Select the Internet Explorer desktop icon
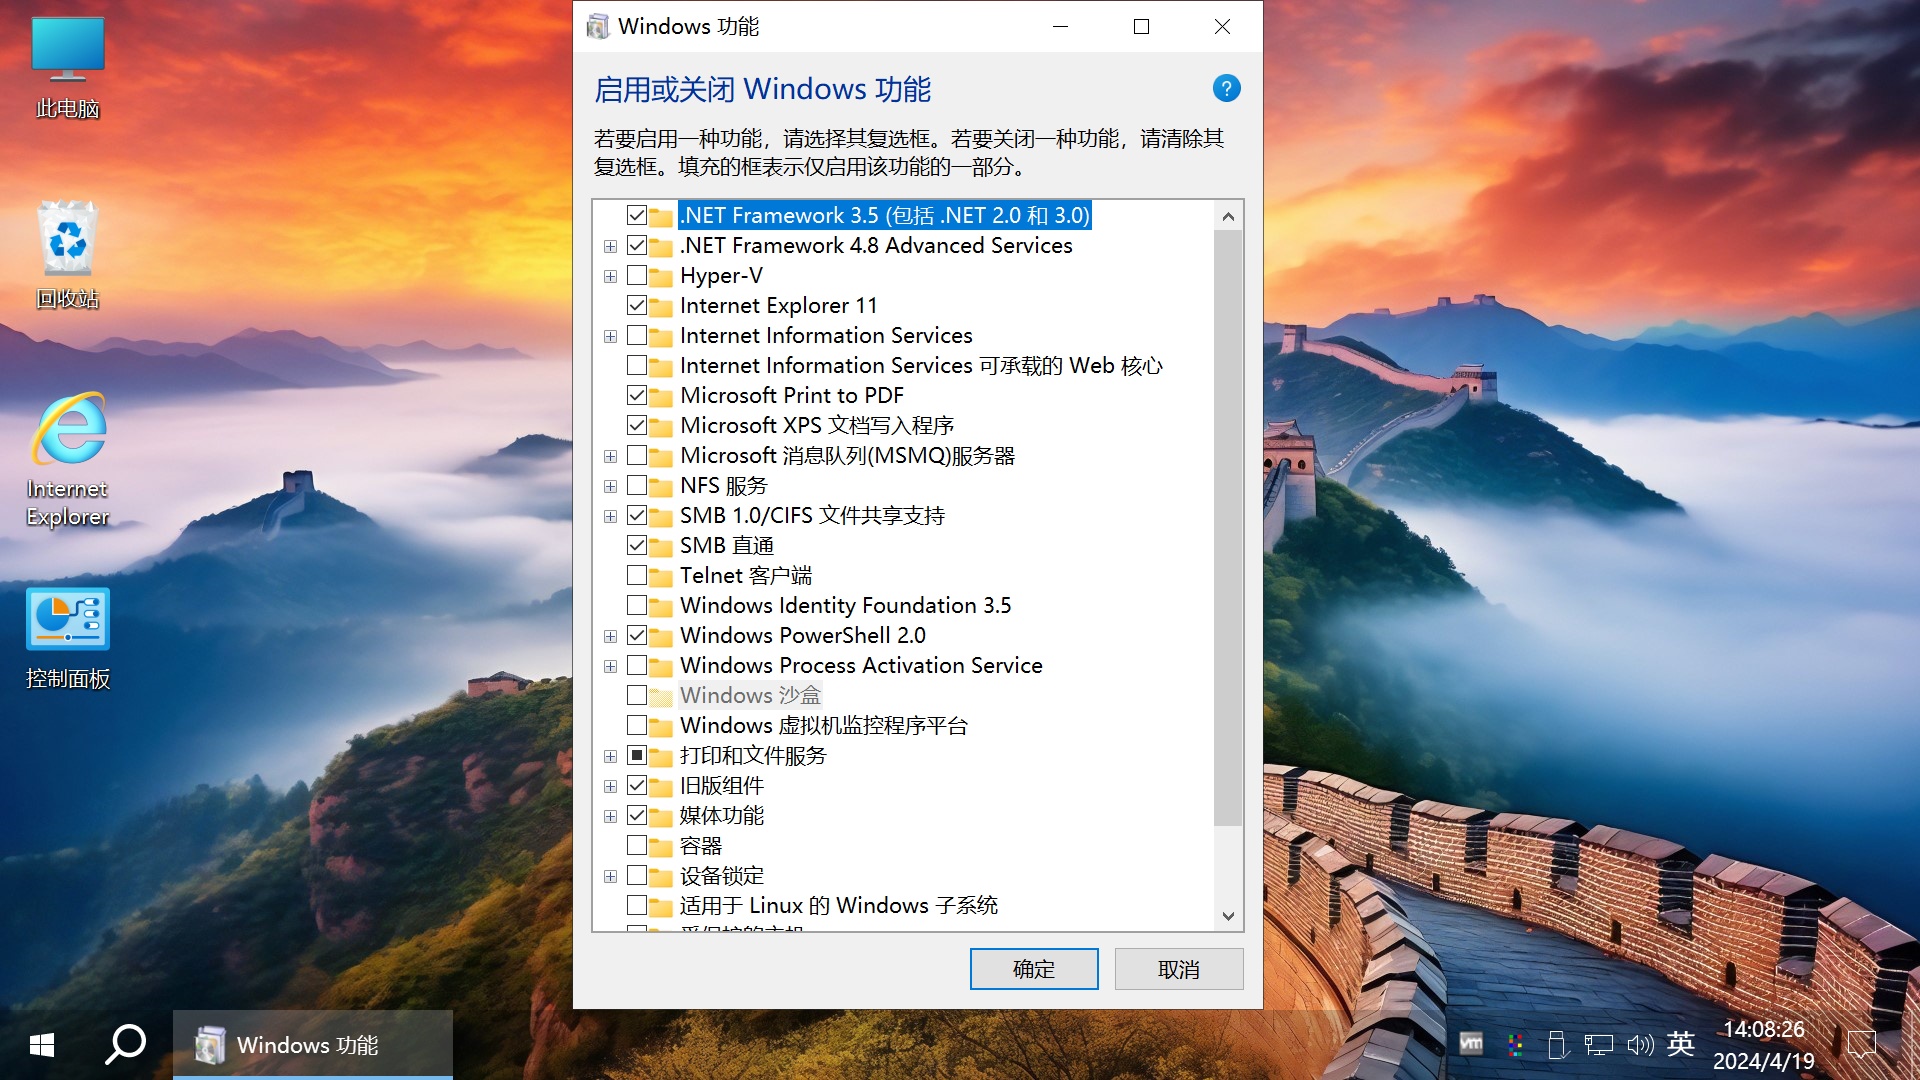Viewport: 1920px width, 1080px height. pos(68,460)
